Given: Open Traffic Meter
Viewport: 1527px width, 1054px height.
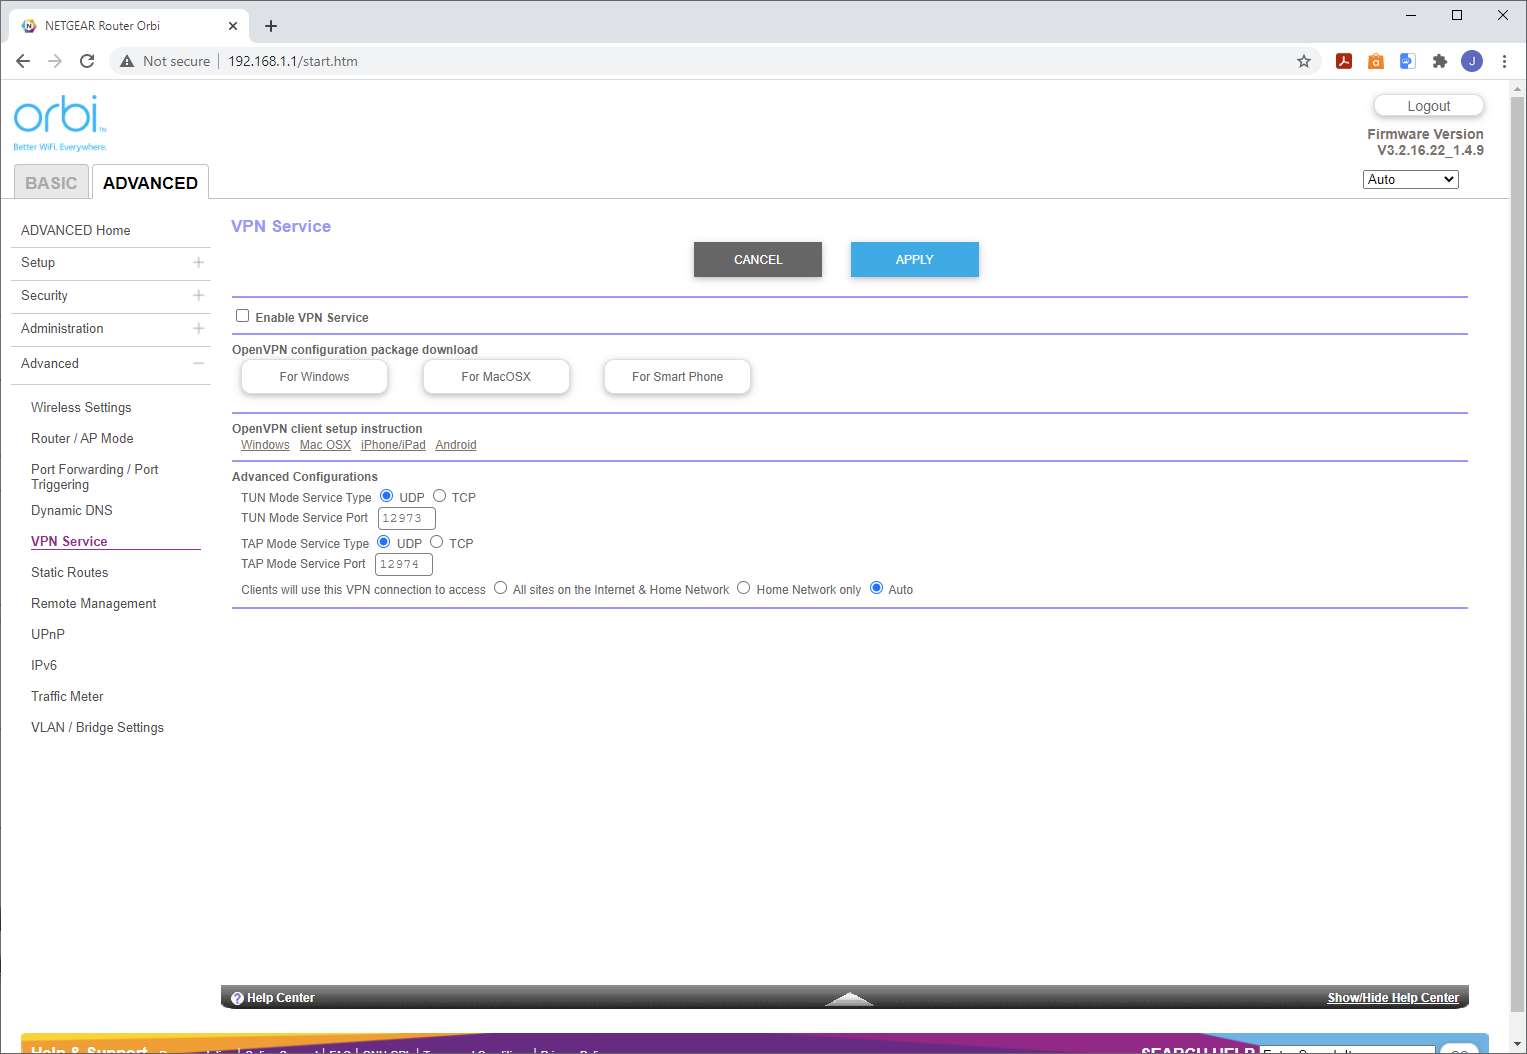Looking at the screenshot, I should (67, 696).
